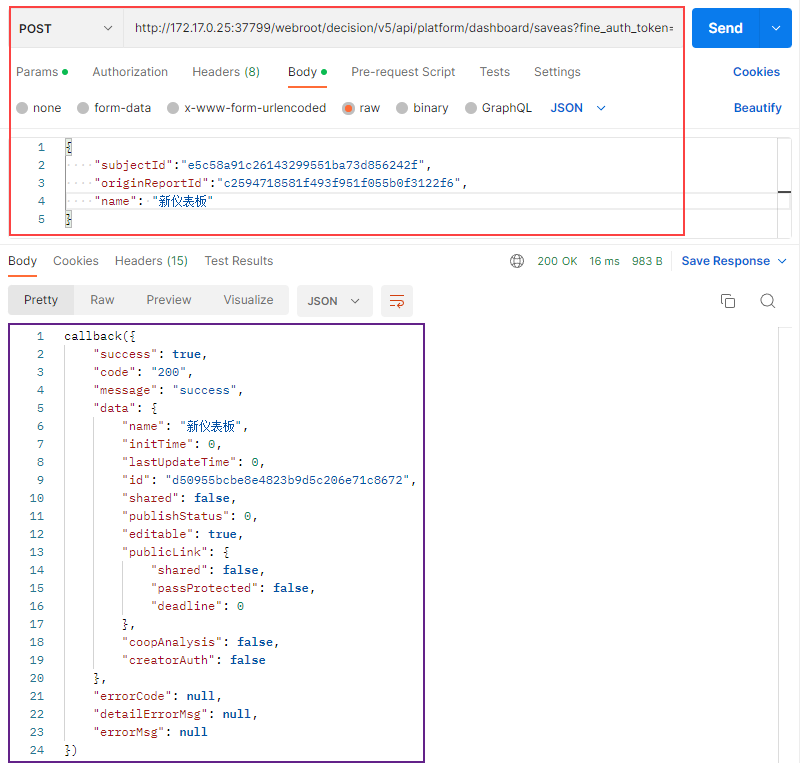The width and height of the screenshot is (800, 763).
Task: Open the Test Results tab
Action: [239, 261]
